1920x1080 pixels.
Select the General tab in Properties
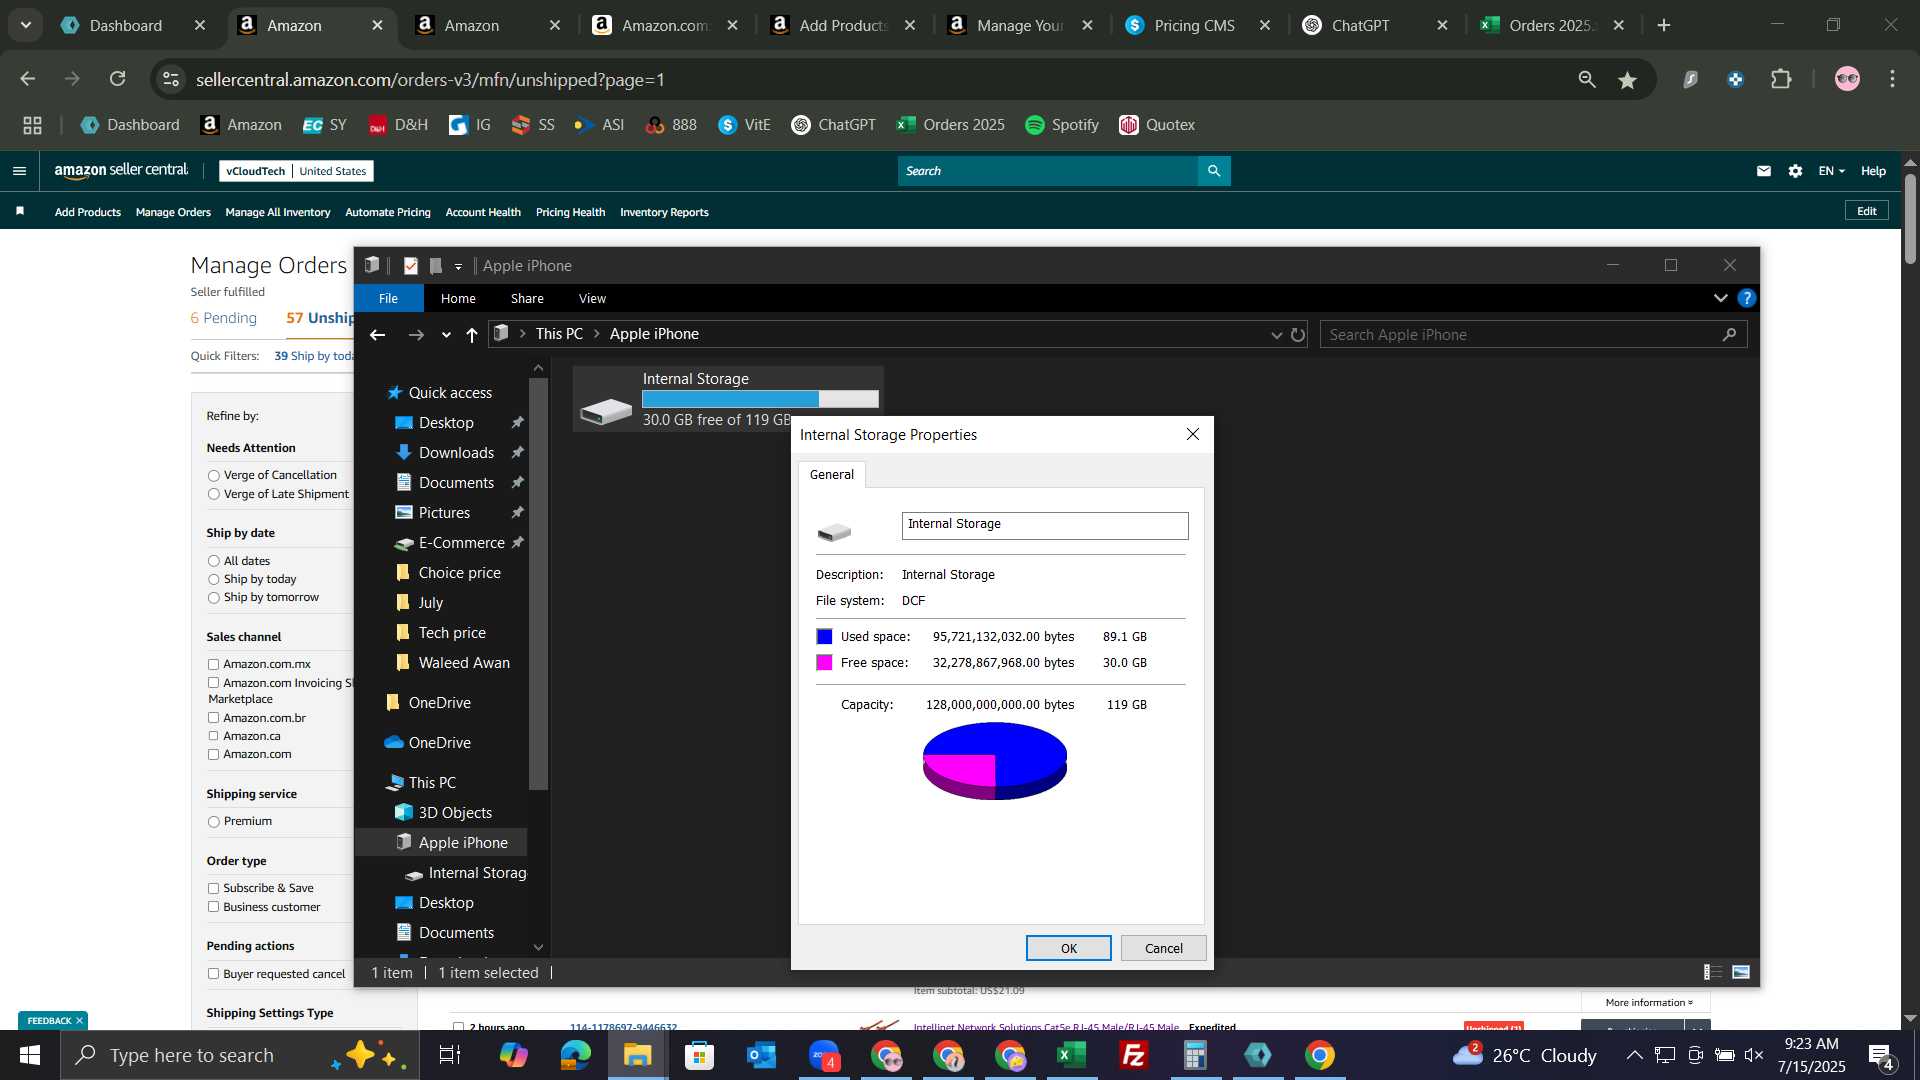tap(831, 474)
